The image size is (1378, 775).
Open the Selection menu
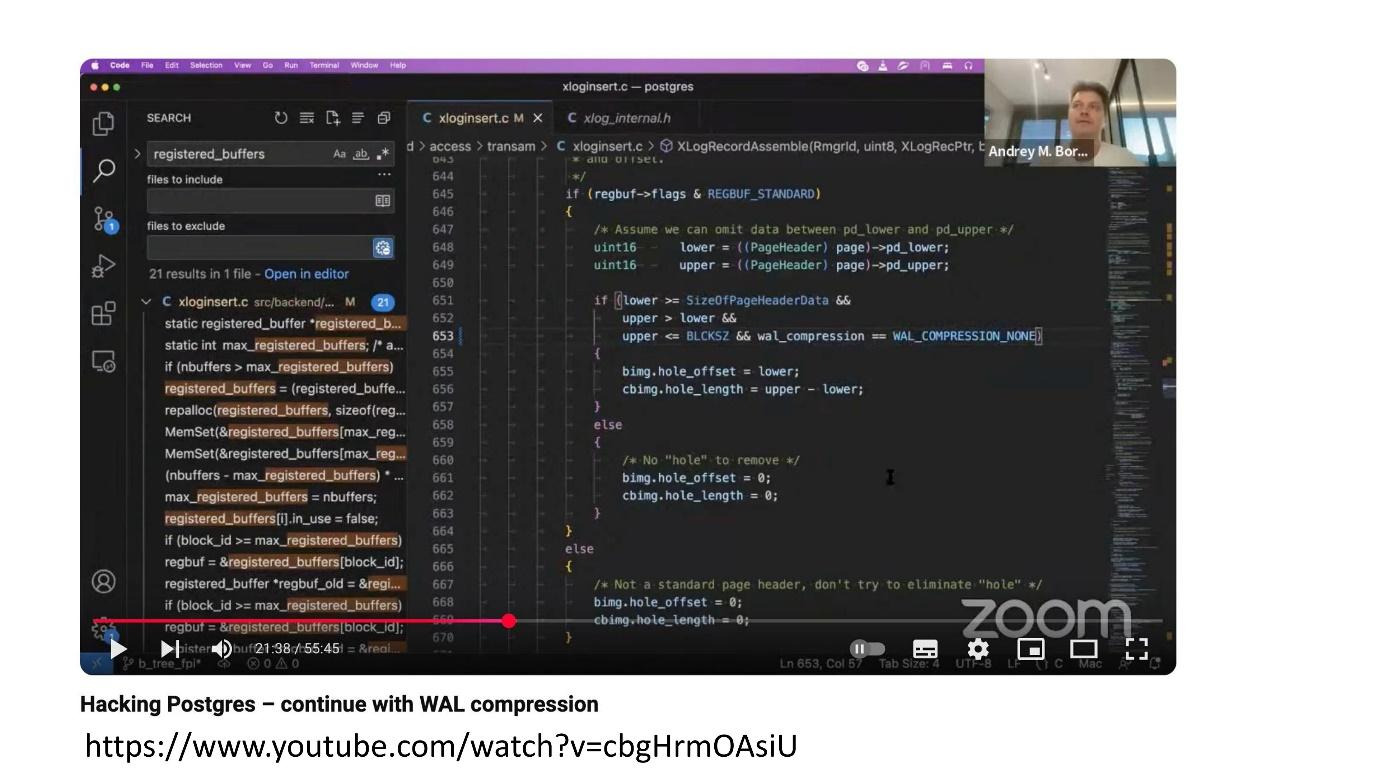(x=206, y=66)
